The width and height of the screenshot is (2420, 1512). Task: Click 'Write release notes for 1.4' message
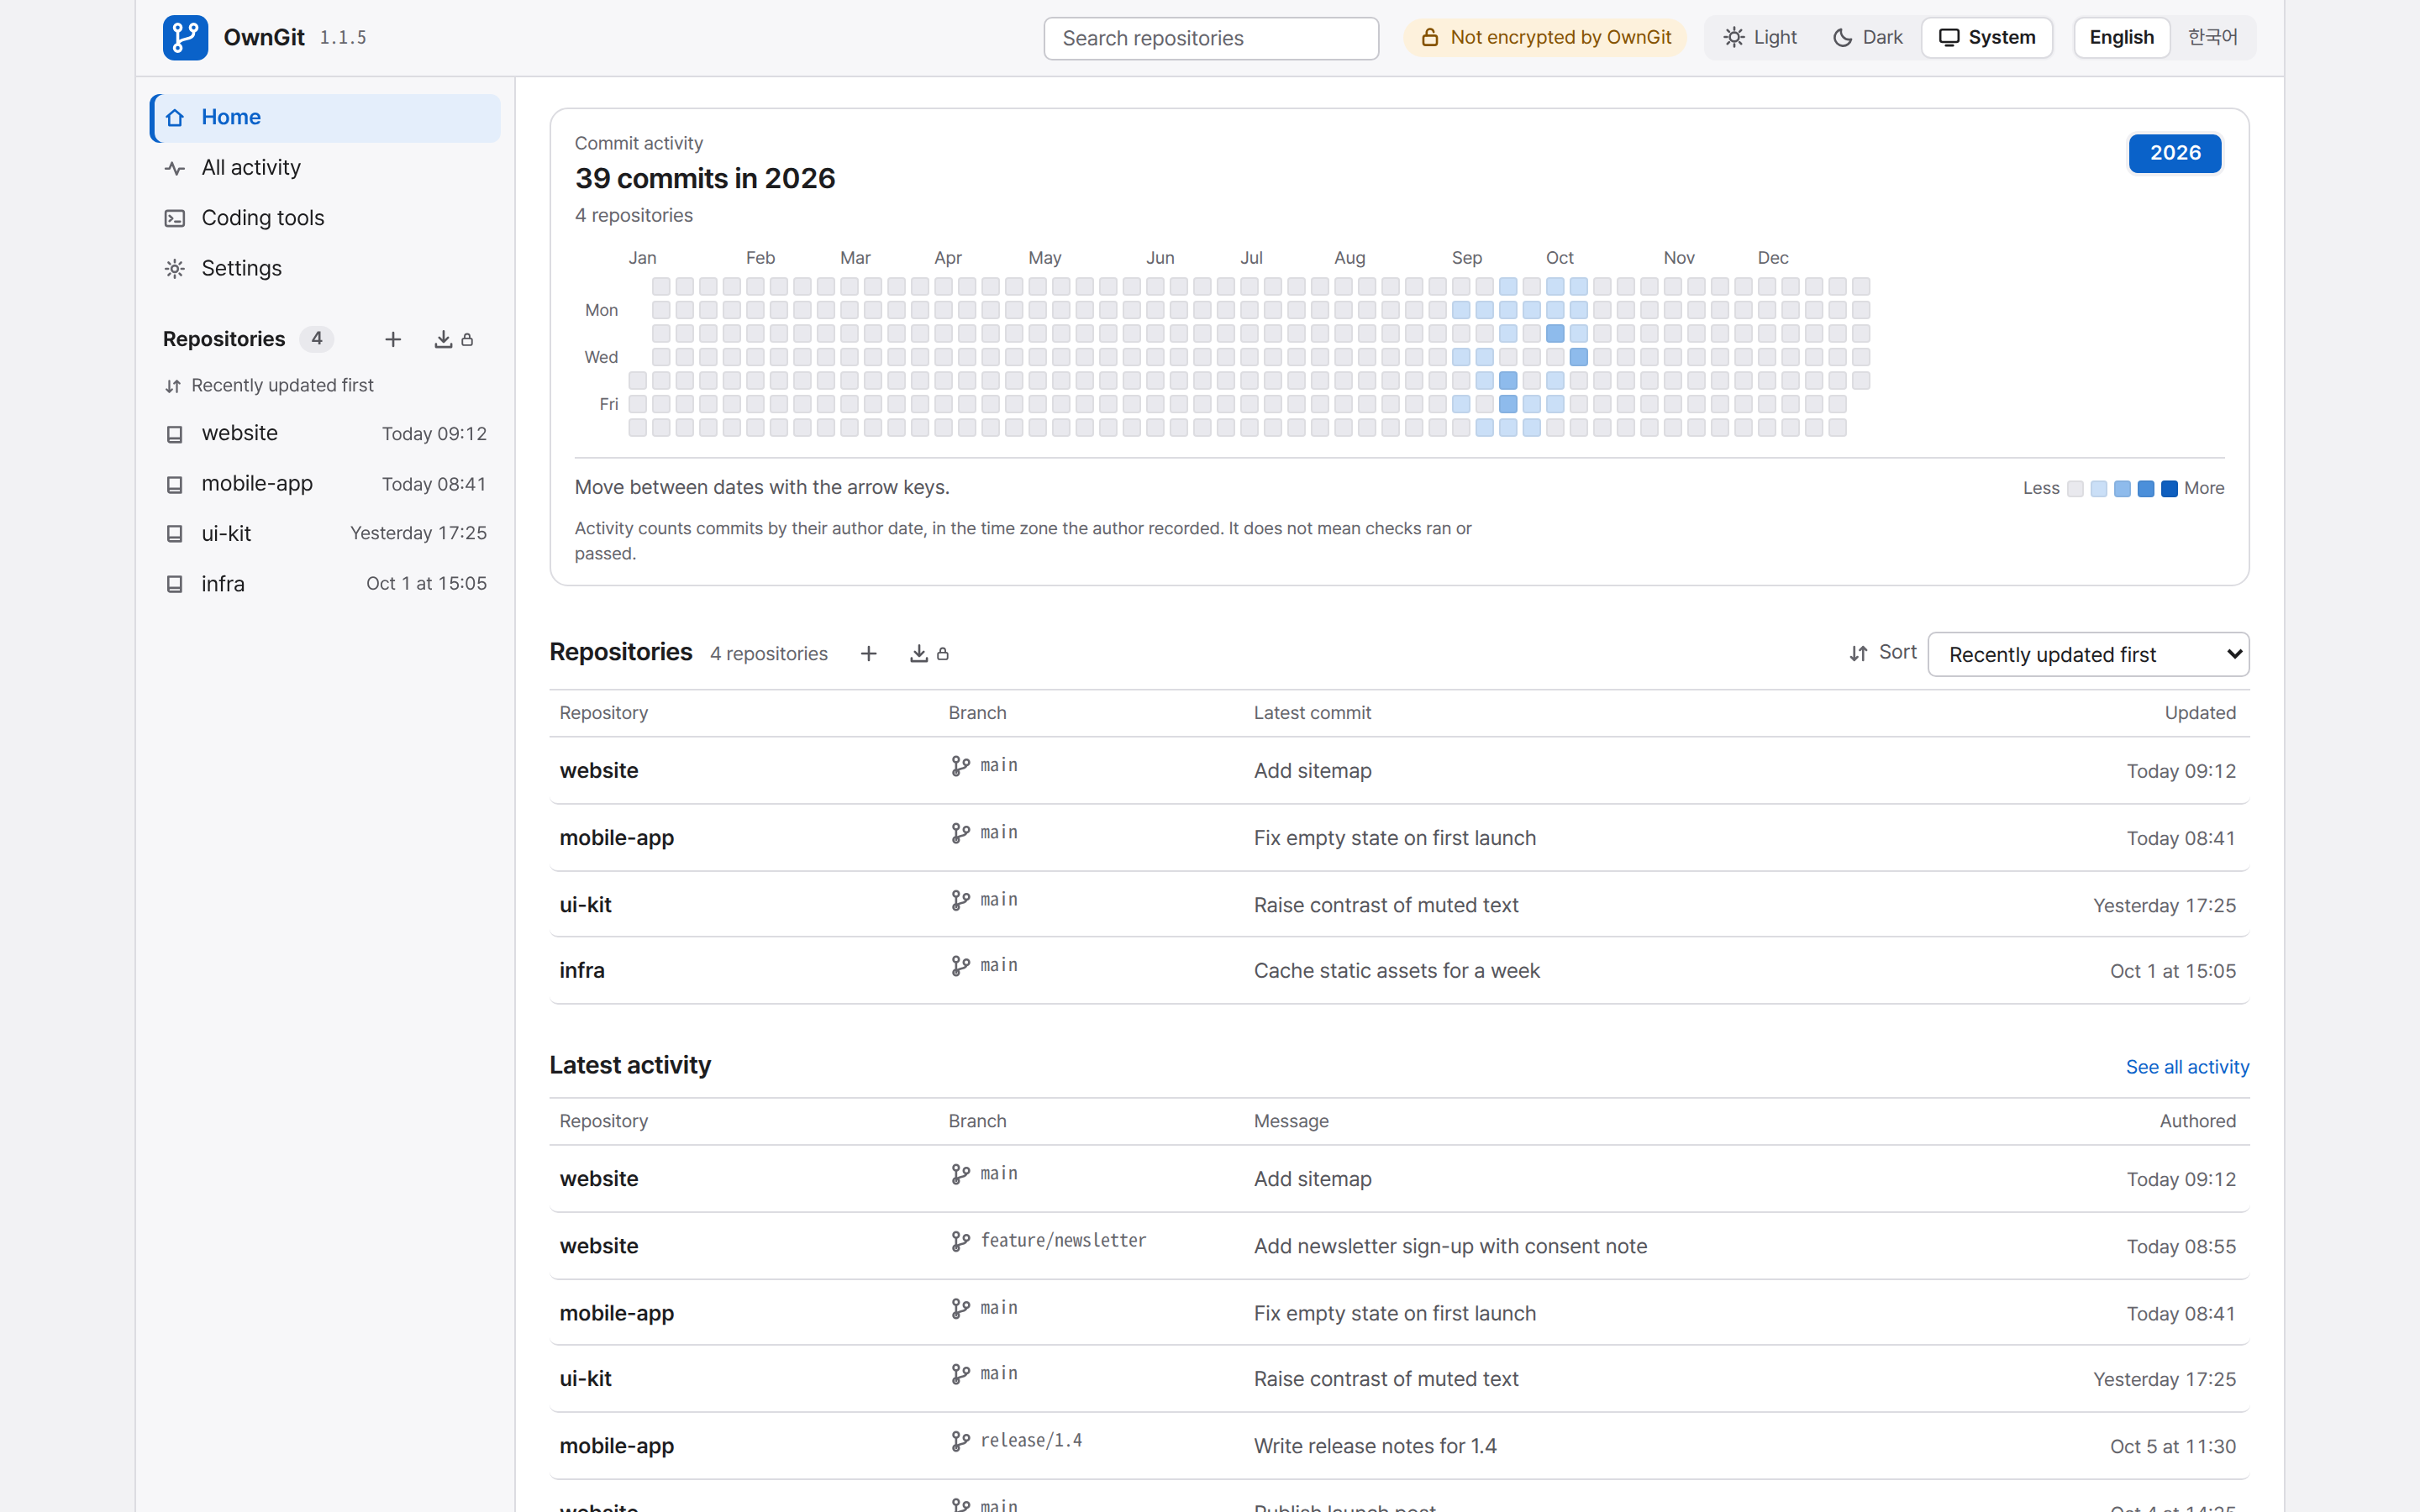pos(1375,1446)
